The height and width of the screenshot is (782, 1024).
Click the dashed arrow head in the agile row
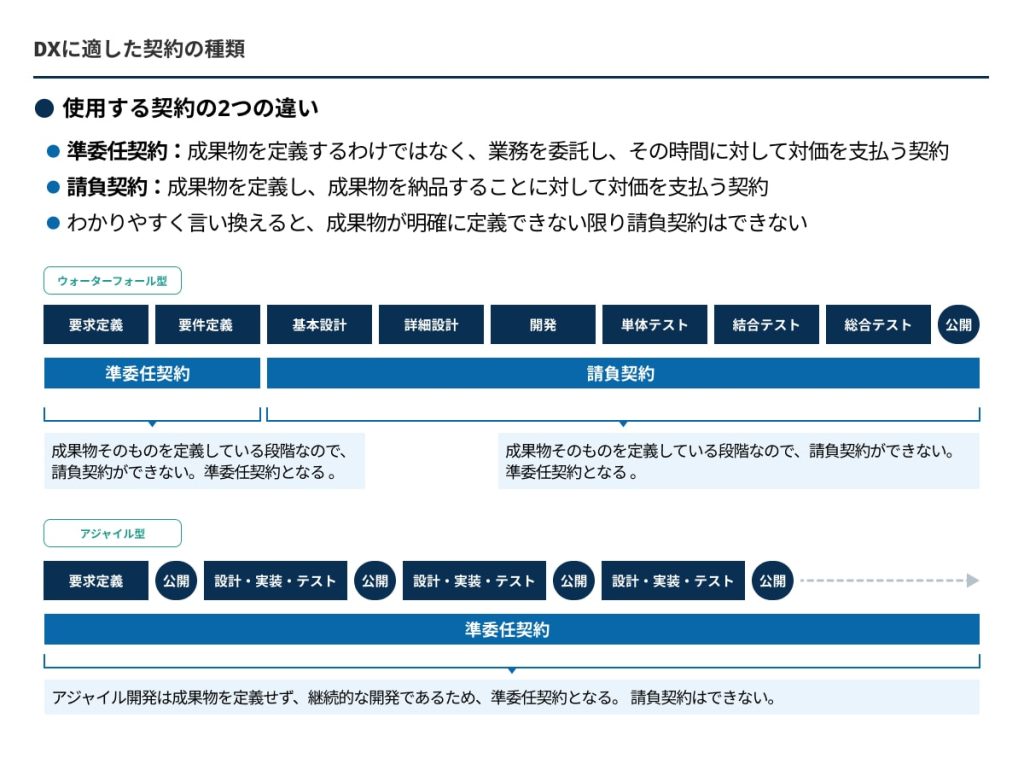point(972,581)
